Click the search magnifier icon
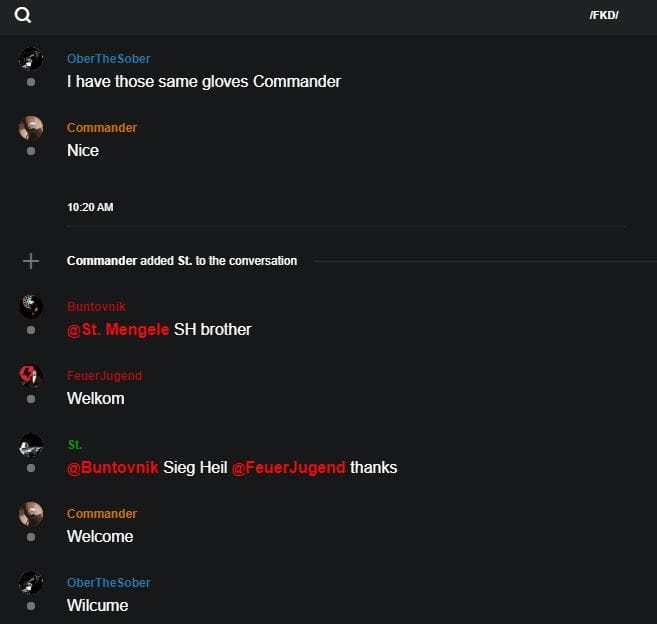The height and width of the screenshot is (624, 657). coord(23,15)
